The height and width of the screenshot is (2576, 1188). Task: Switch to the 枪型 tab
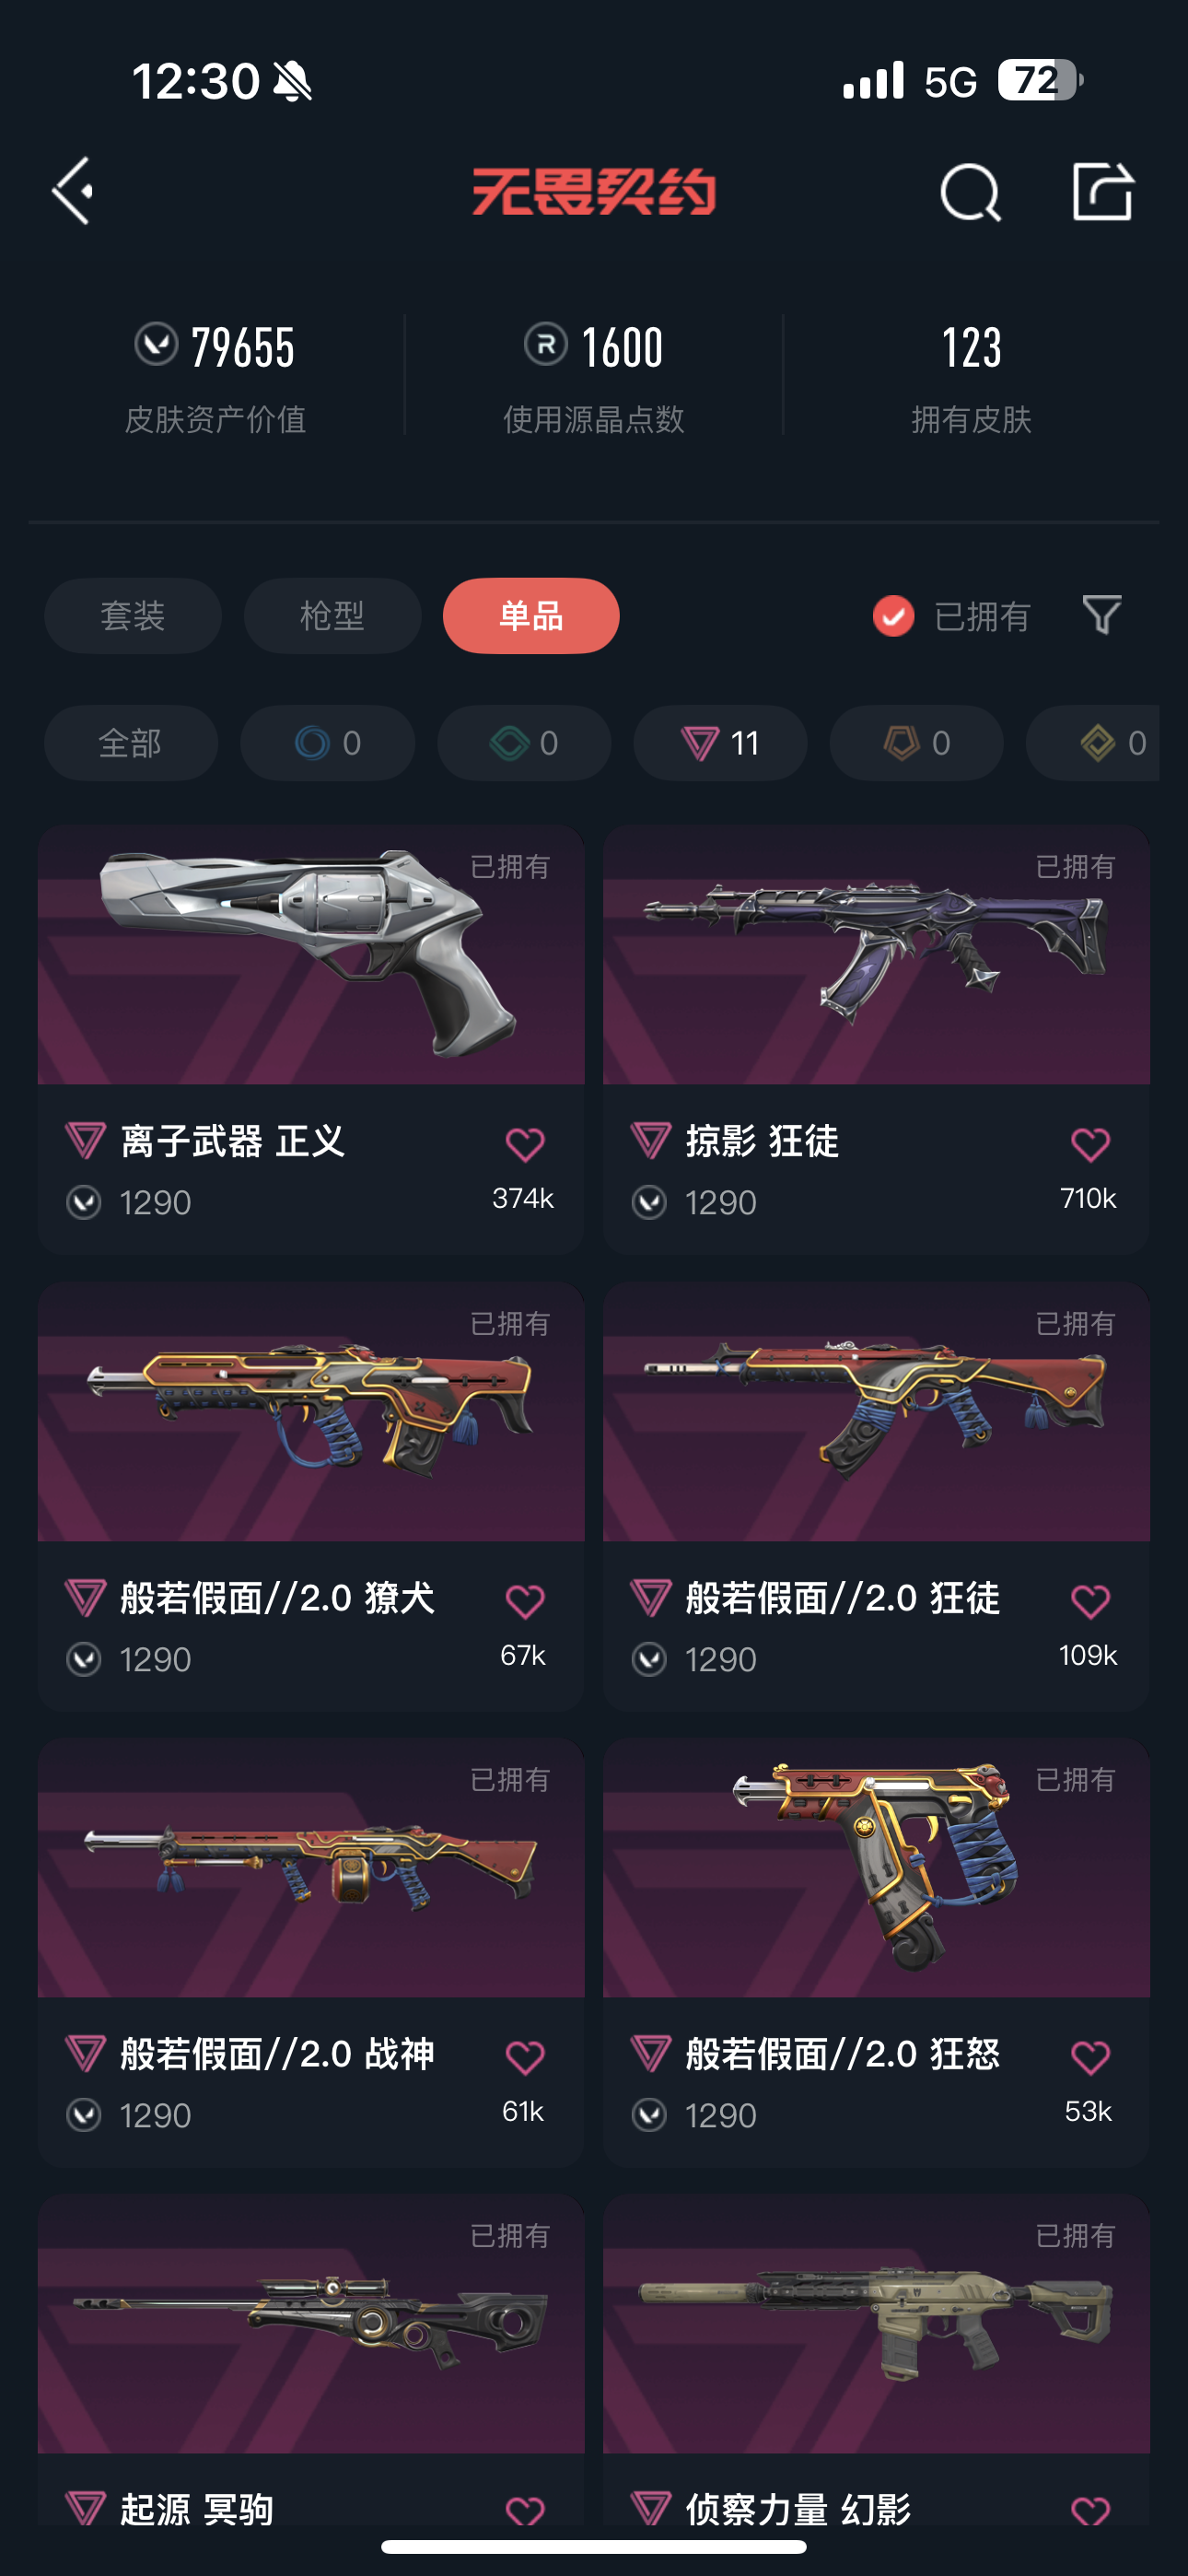click(332, 616)
